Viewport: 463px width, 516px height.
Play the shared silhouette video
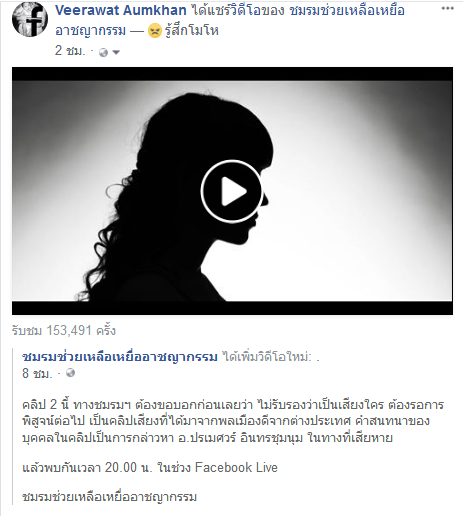click(231, 191)
